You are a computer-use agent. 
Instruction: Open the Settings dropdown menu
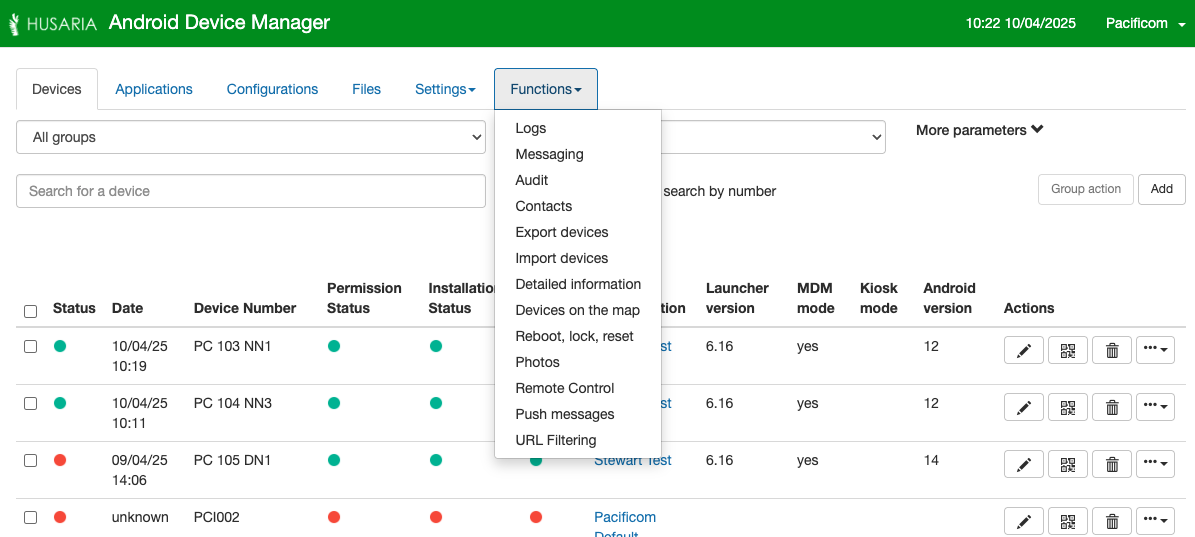coord(445,89)
